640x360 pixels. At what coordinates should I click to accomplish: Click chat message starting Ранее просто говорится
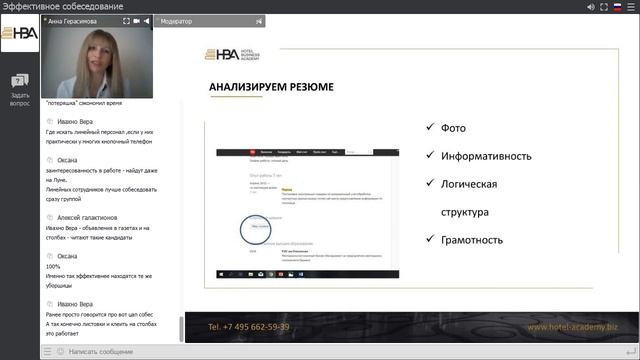pyautogui.click(x=101, y=324)
